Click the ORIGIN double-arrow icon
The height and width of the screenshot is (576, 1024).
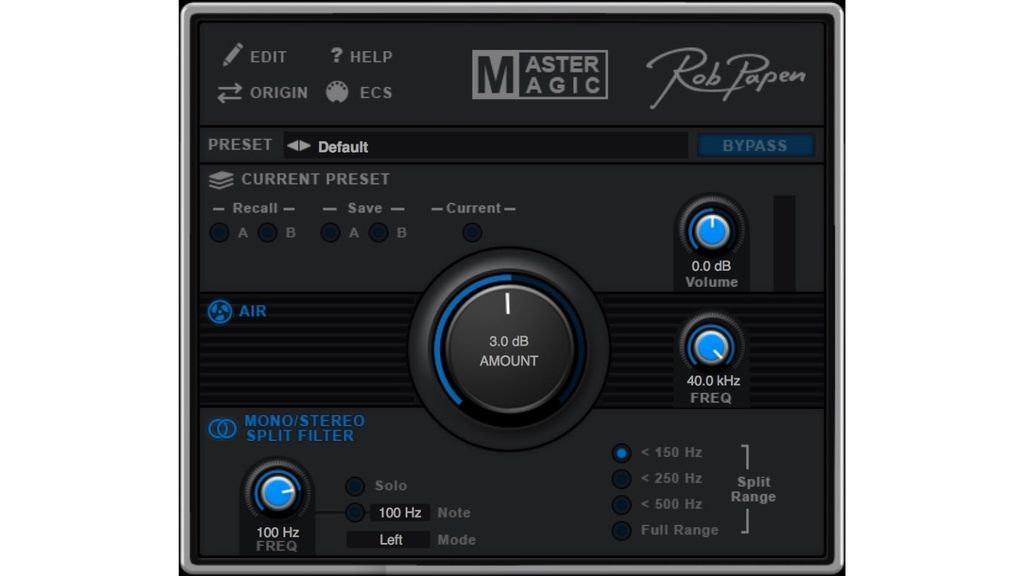click(229, 92)
